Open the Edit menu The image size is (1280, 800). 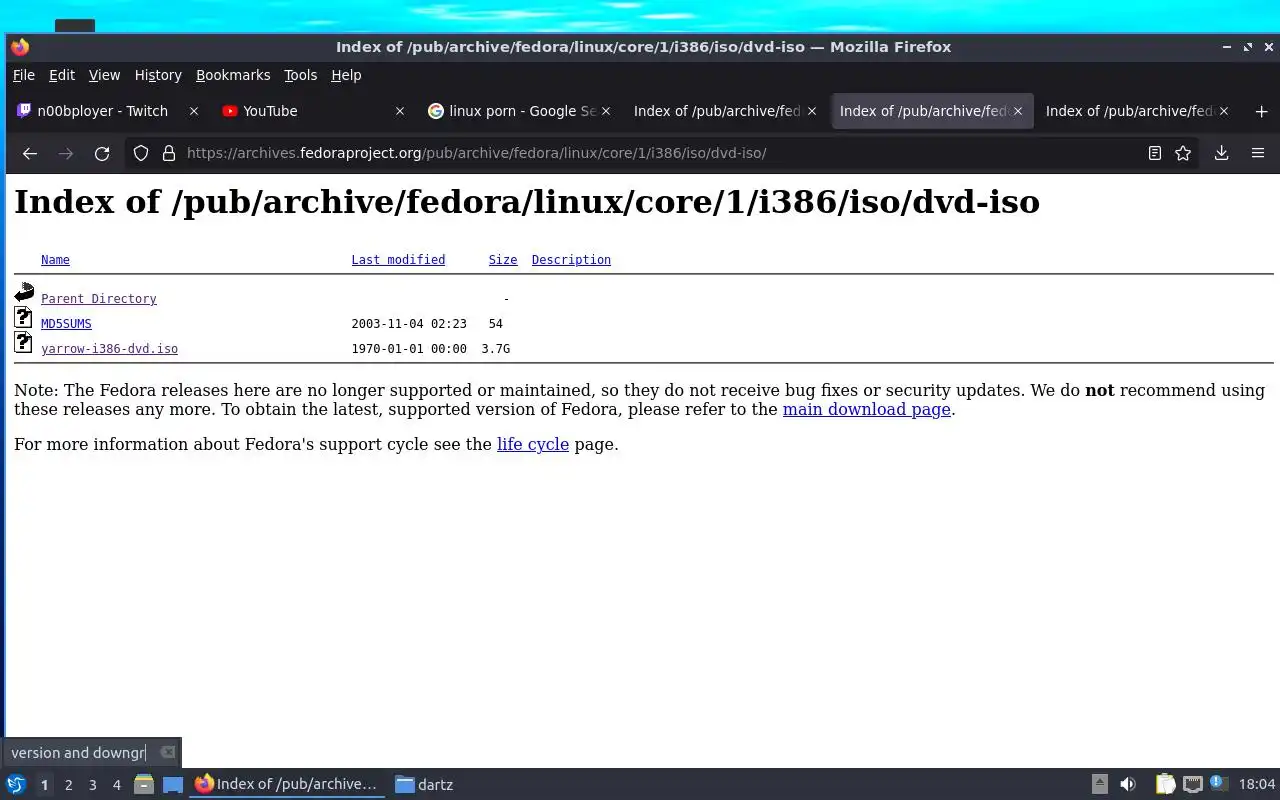62,75
